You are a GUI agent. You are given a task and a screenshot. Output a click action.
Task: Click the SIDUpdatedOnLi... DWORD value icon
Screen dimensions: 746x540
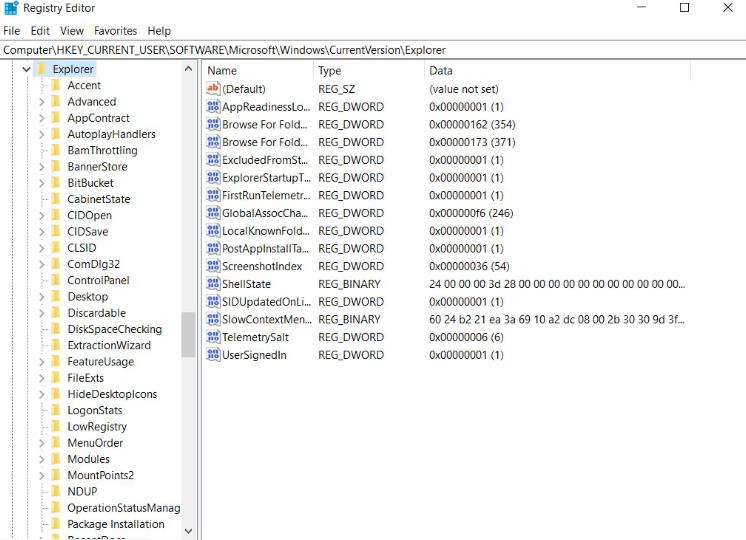(213, 302)
